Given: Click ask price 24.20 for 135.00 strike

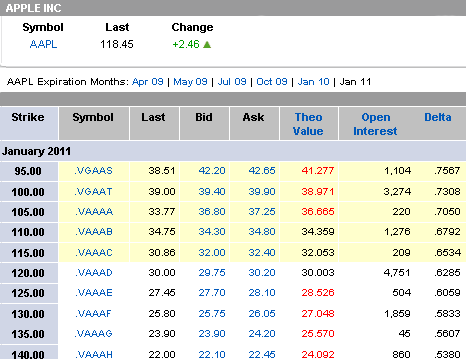Looking at the screenshot, I should (262, 334).
